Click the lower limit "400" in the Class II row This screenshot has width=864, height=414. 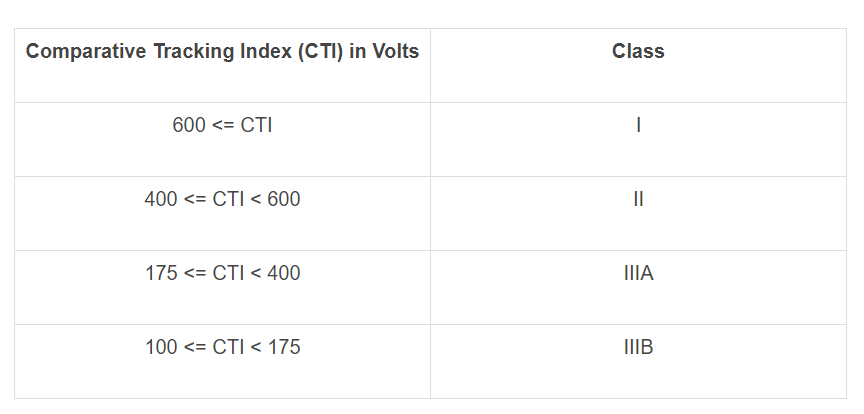(161, 200)
